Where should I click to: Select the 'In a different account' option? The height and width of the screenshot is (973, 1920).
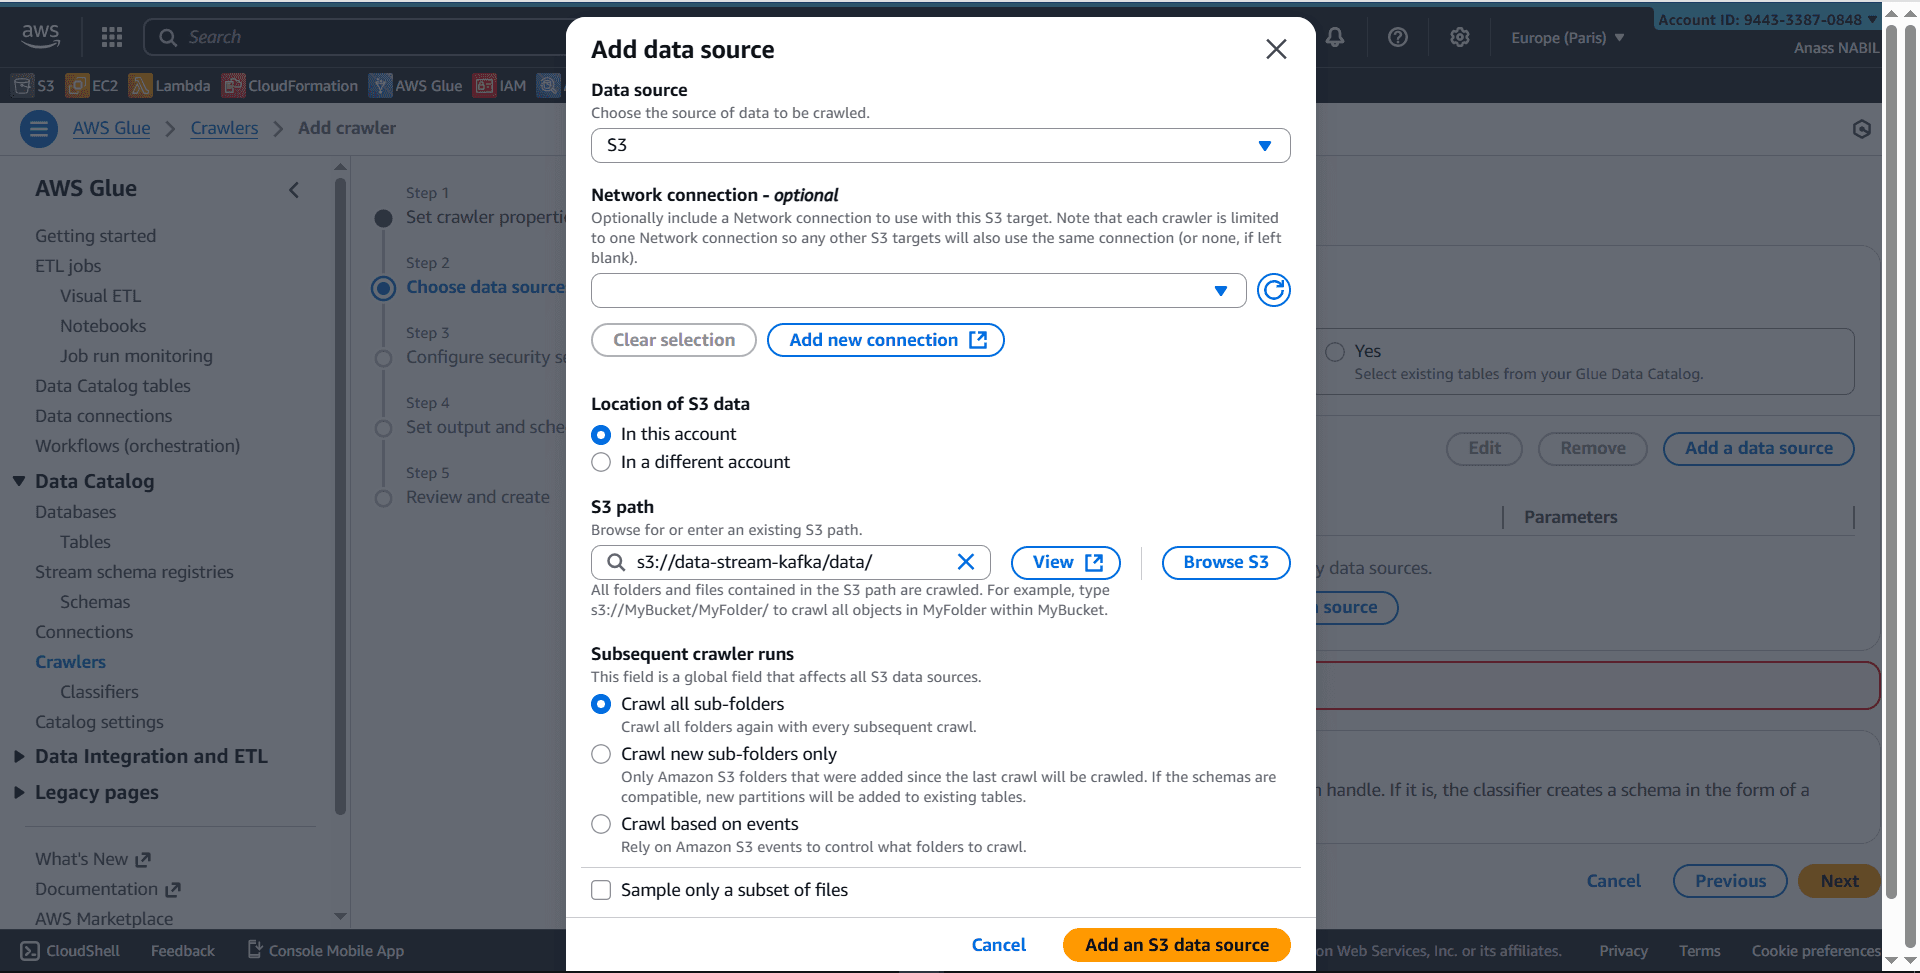coord(601,462)
